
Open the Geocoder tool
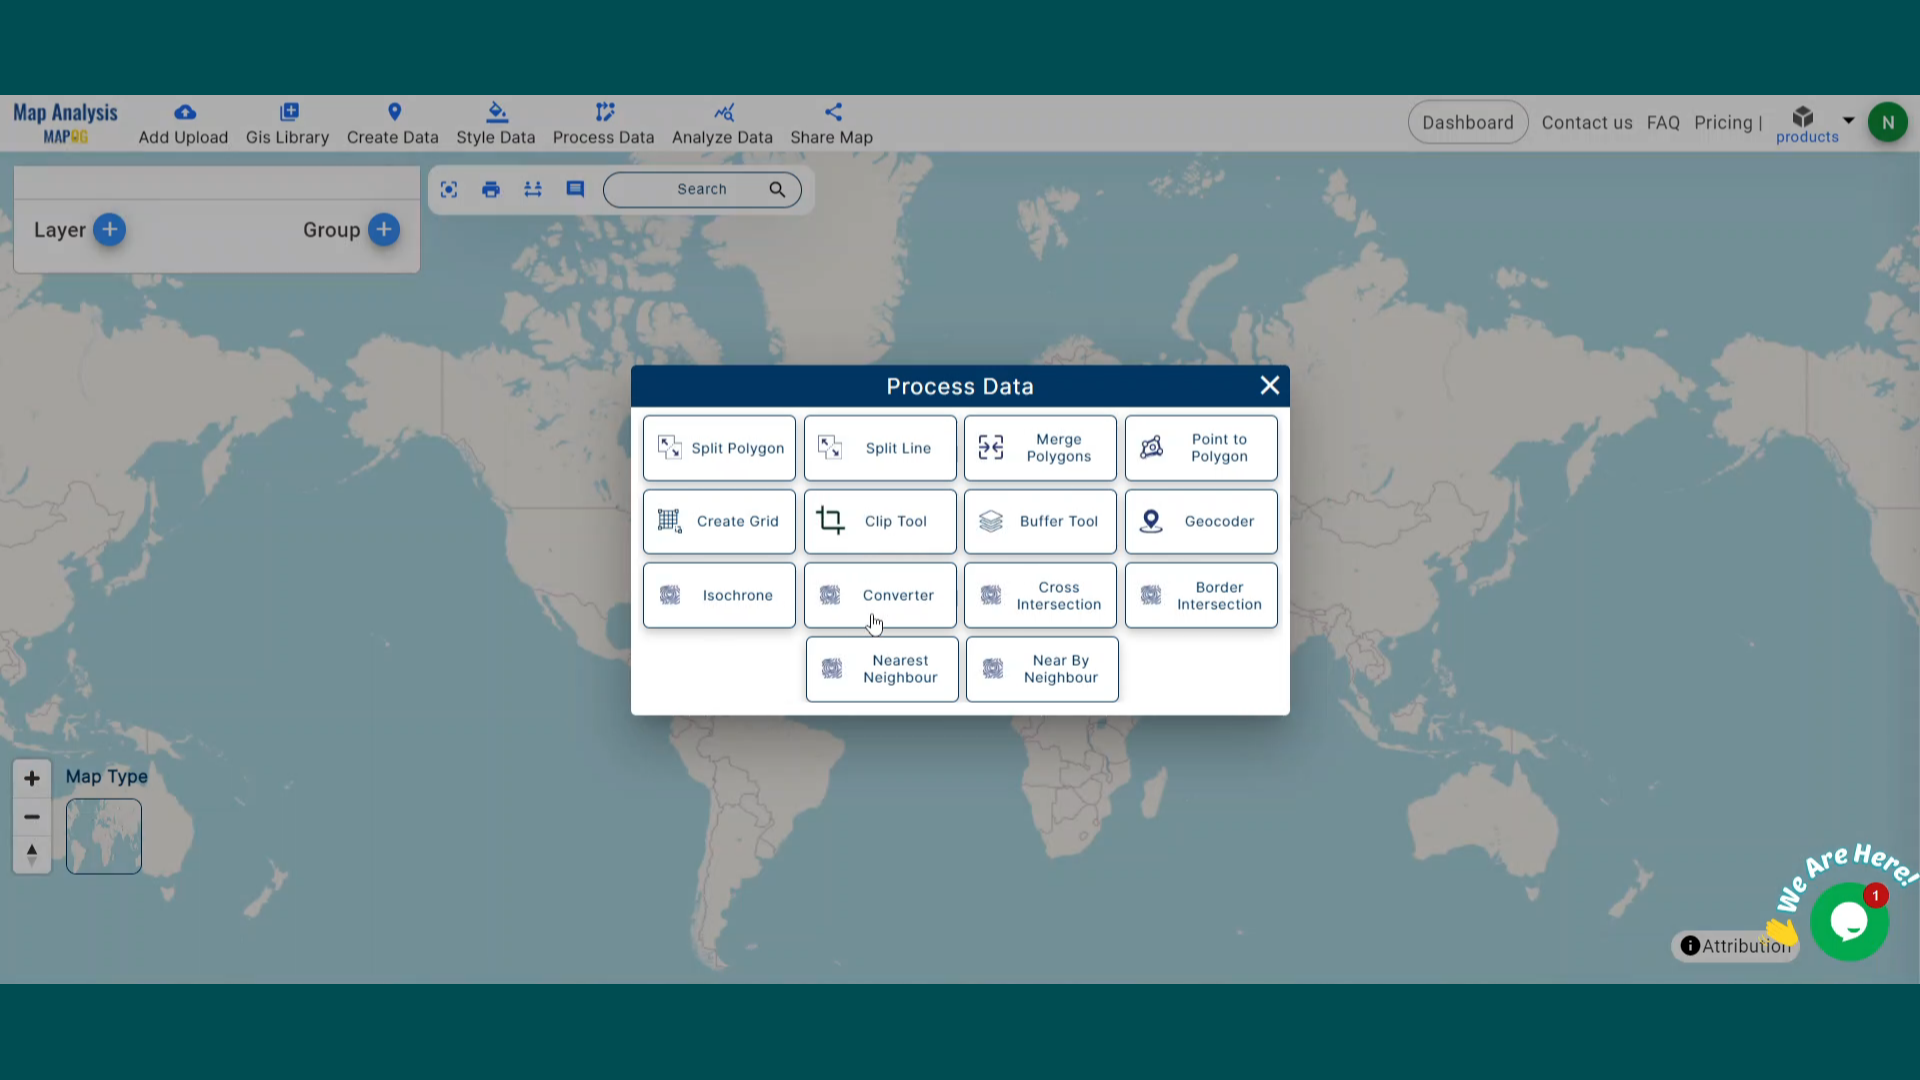point(1200,521)
